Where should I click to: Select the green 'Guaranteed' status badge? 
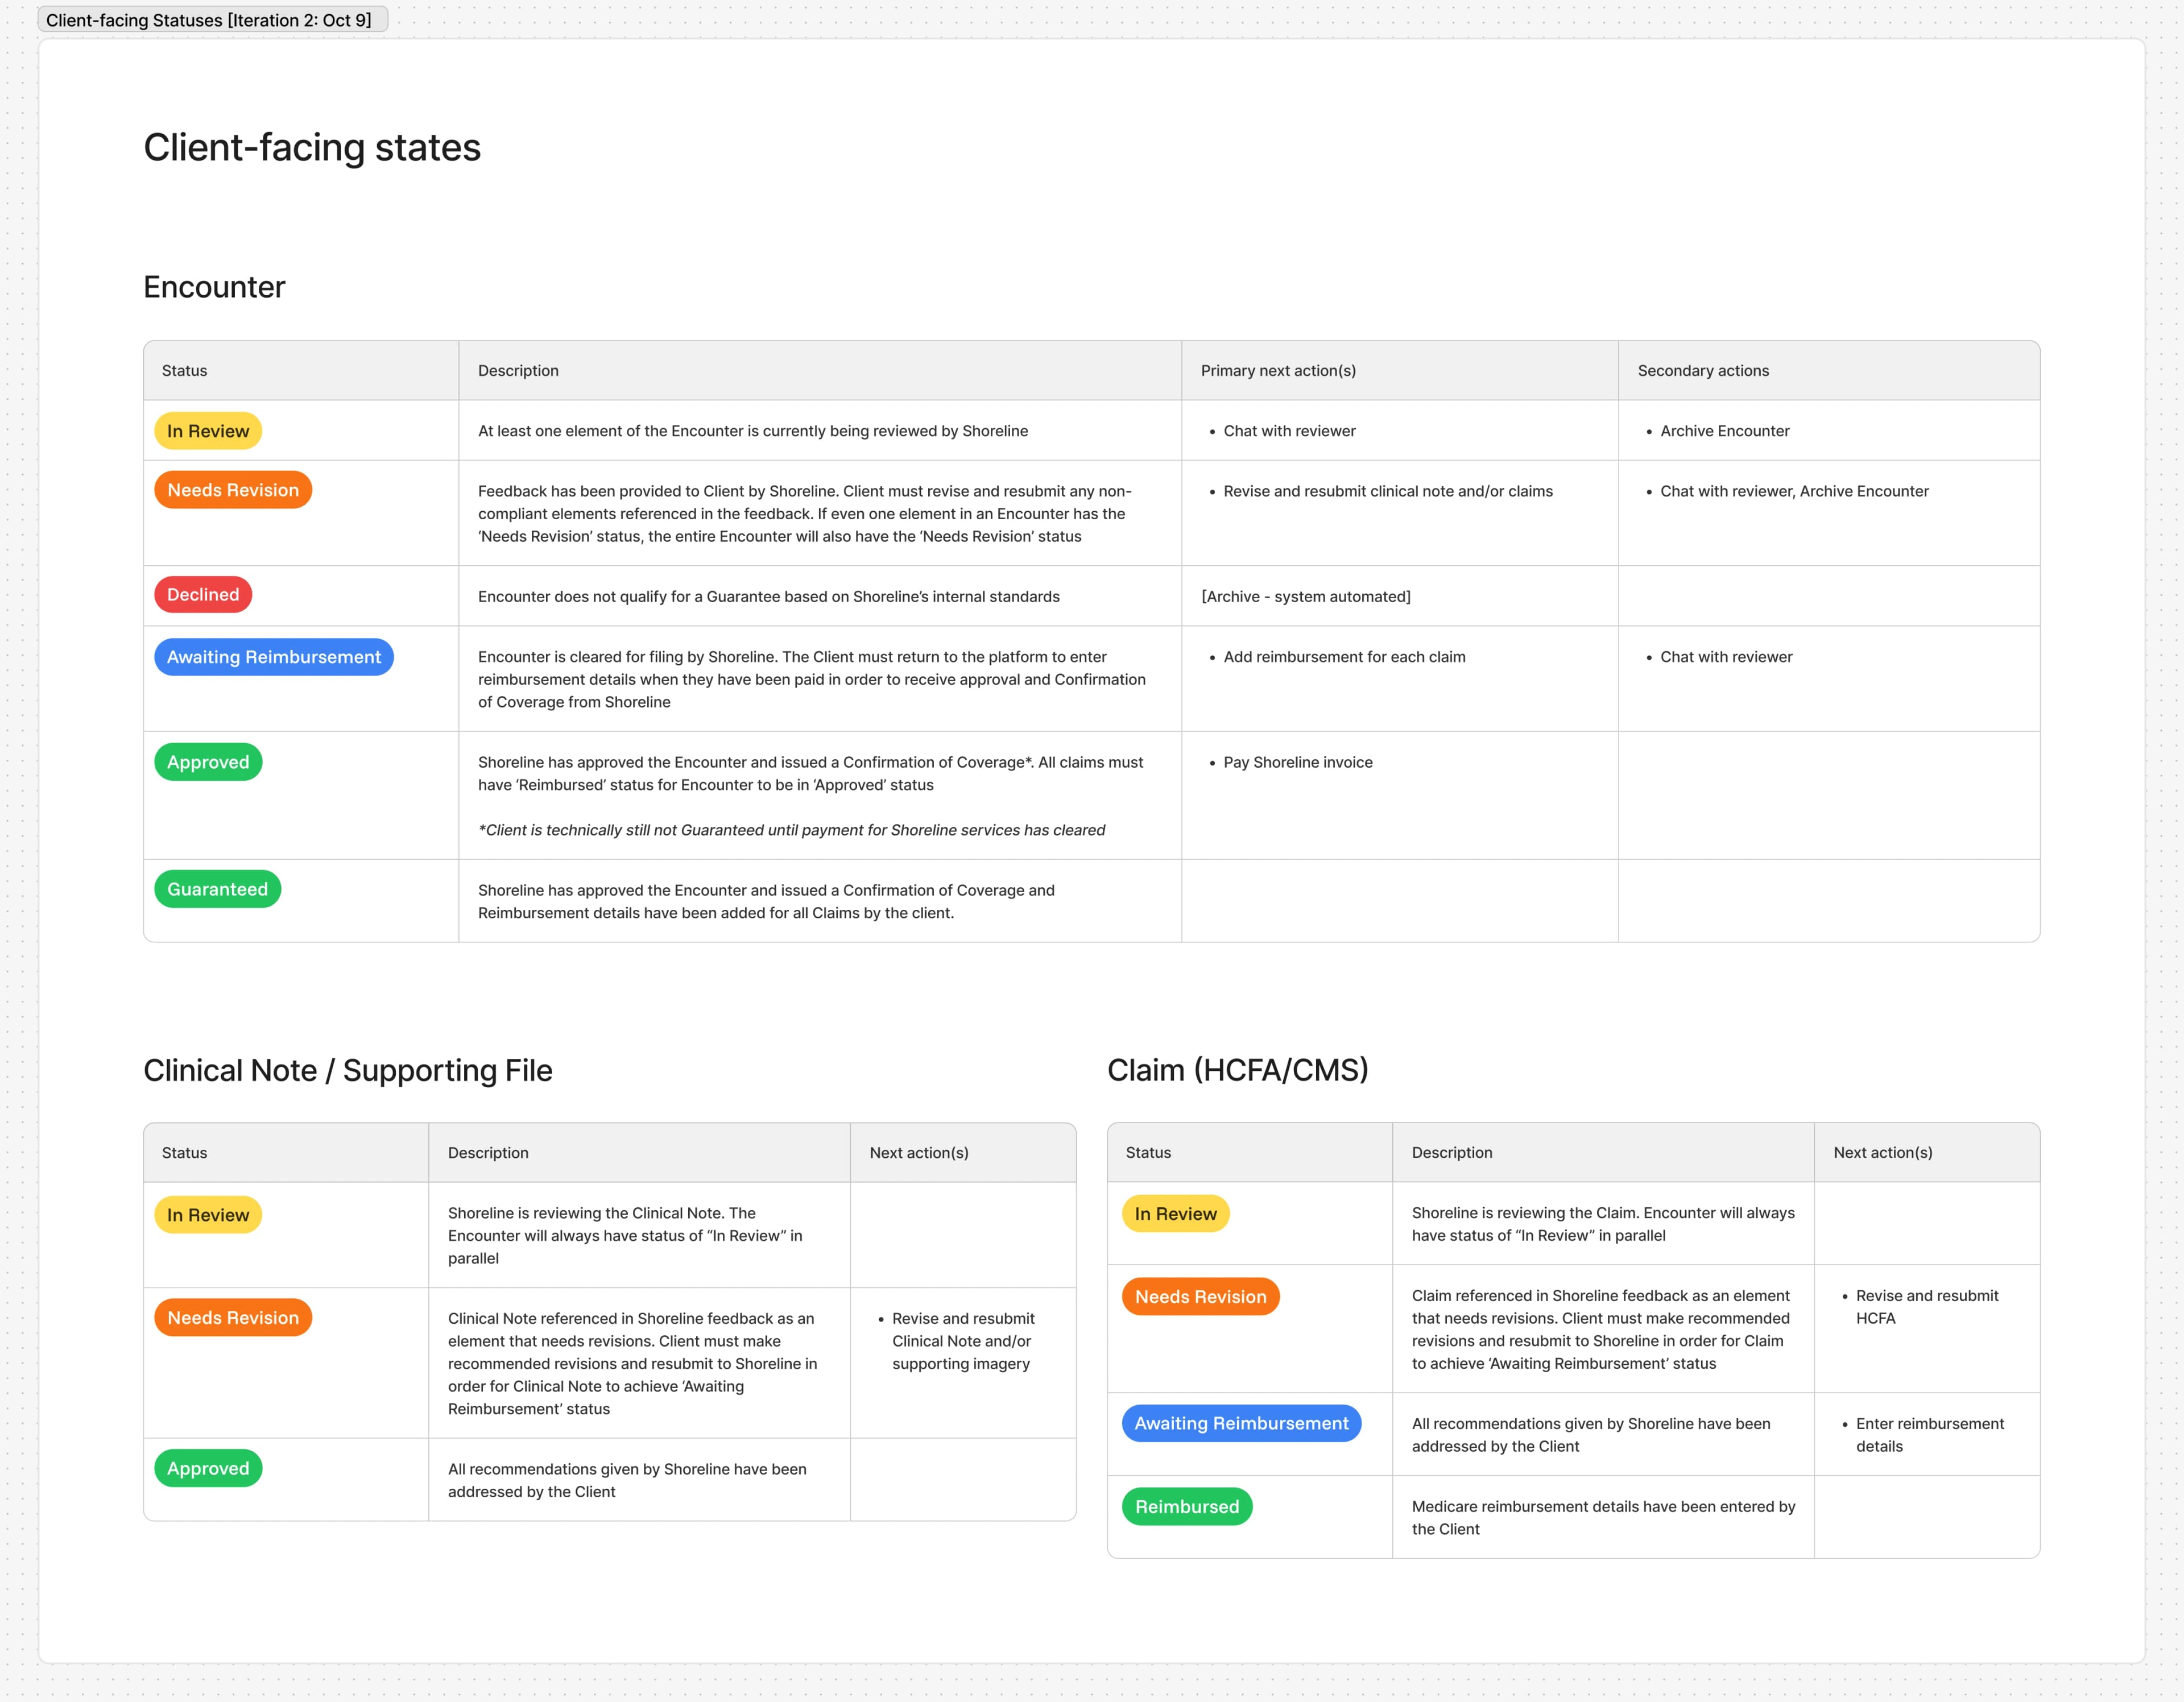click(217, 889)
